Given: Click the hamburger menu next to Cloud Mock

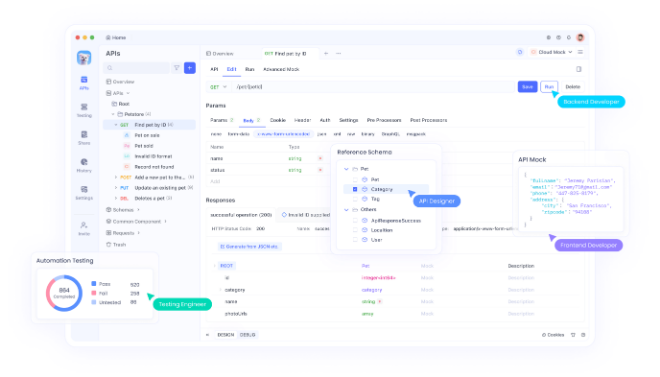Looking at the screenshot, I should tap(580, 52).
